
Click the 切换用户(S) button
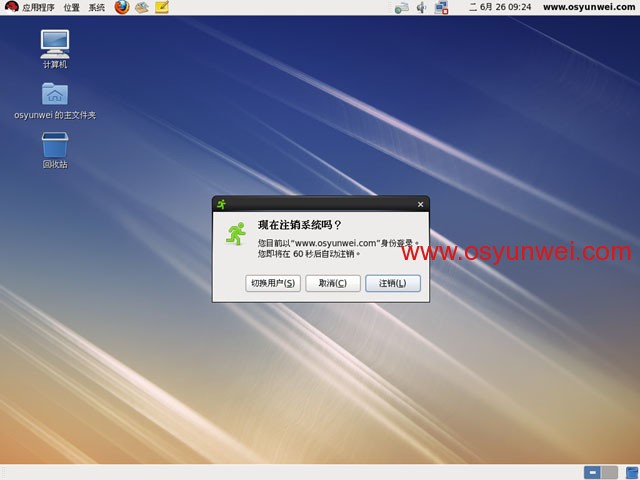(273, 283)
